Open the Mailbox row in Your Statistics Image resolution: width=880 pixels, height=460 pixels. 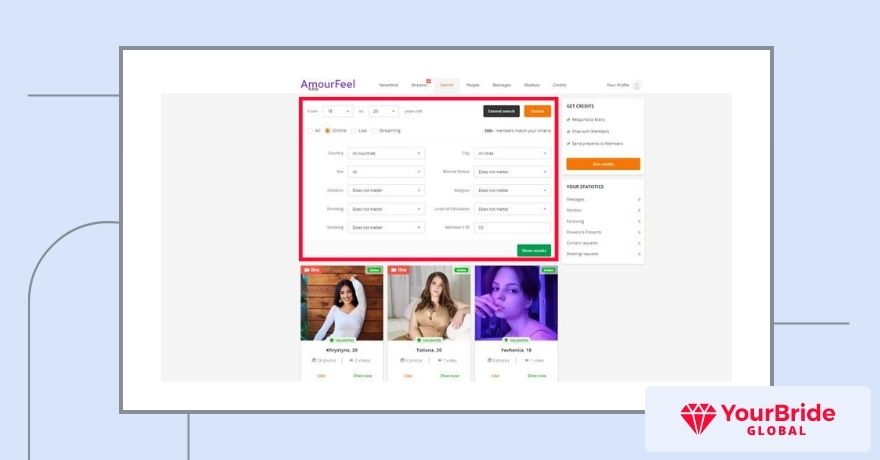[603, 210]
